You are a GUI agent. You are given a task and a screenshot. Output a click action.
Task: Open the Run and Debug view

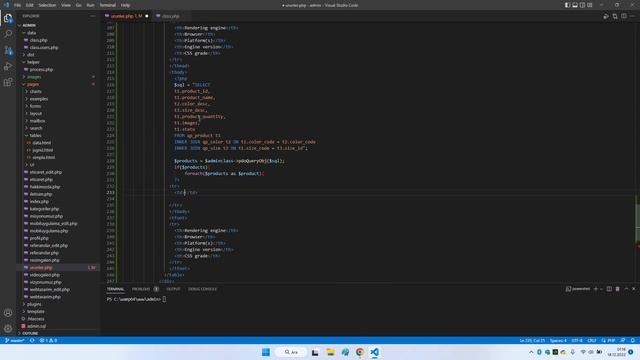(x=8, y=66)
